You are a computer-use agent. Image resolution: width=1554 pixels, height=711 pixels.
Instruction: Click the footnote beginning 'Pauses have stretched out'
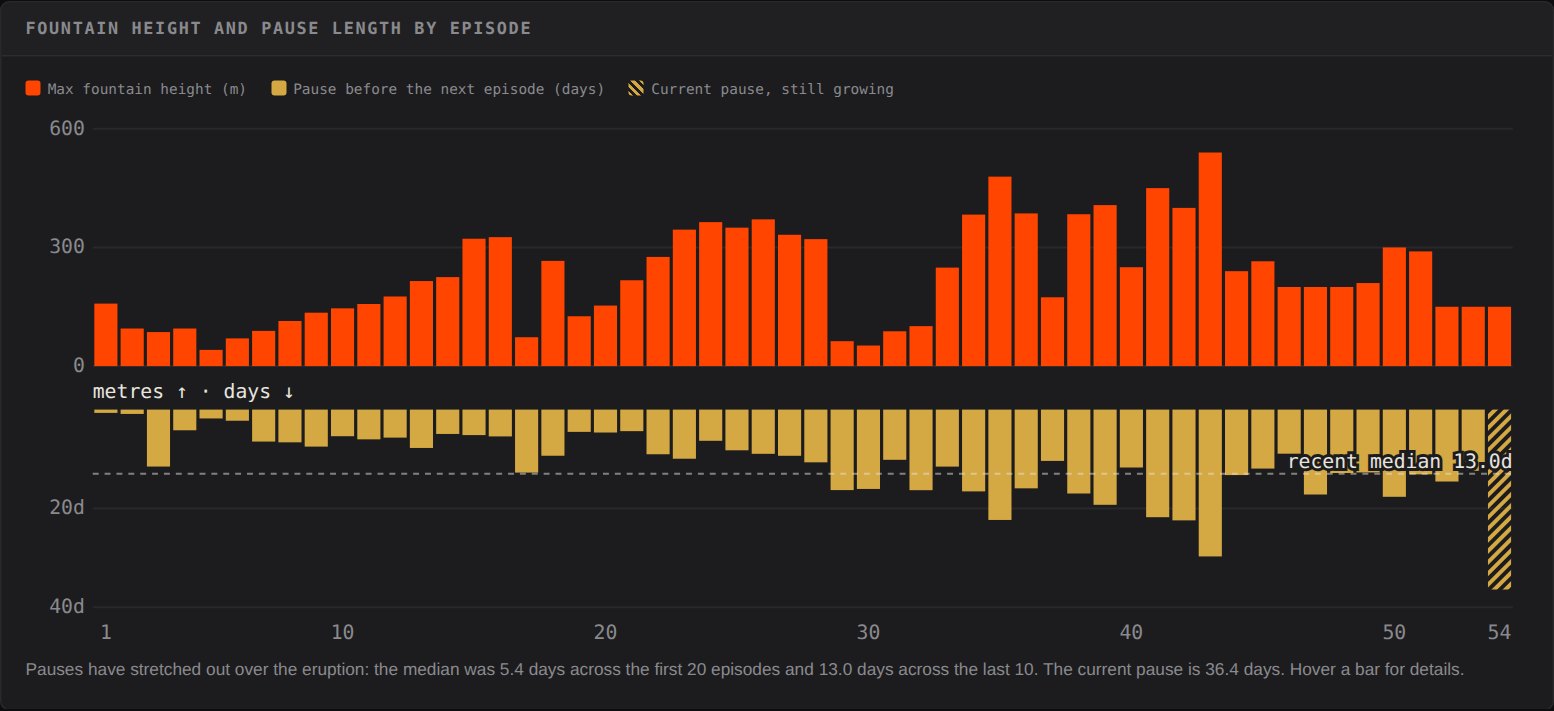(x=745, y=669)
